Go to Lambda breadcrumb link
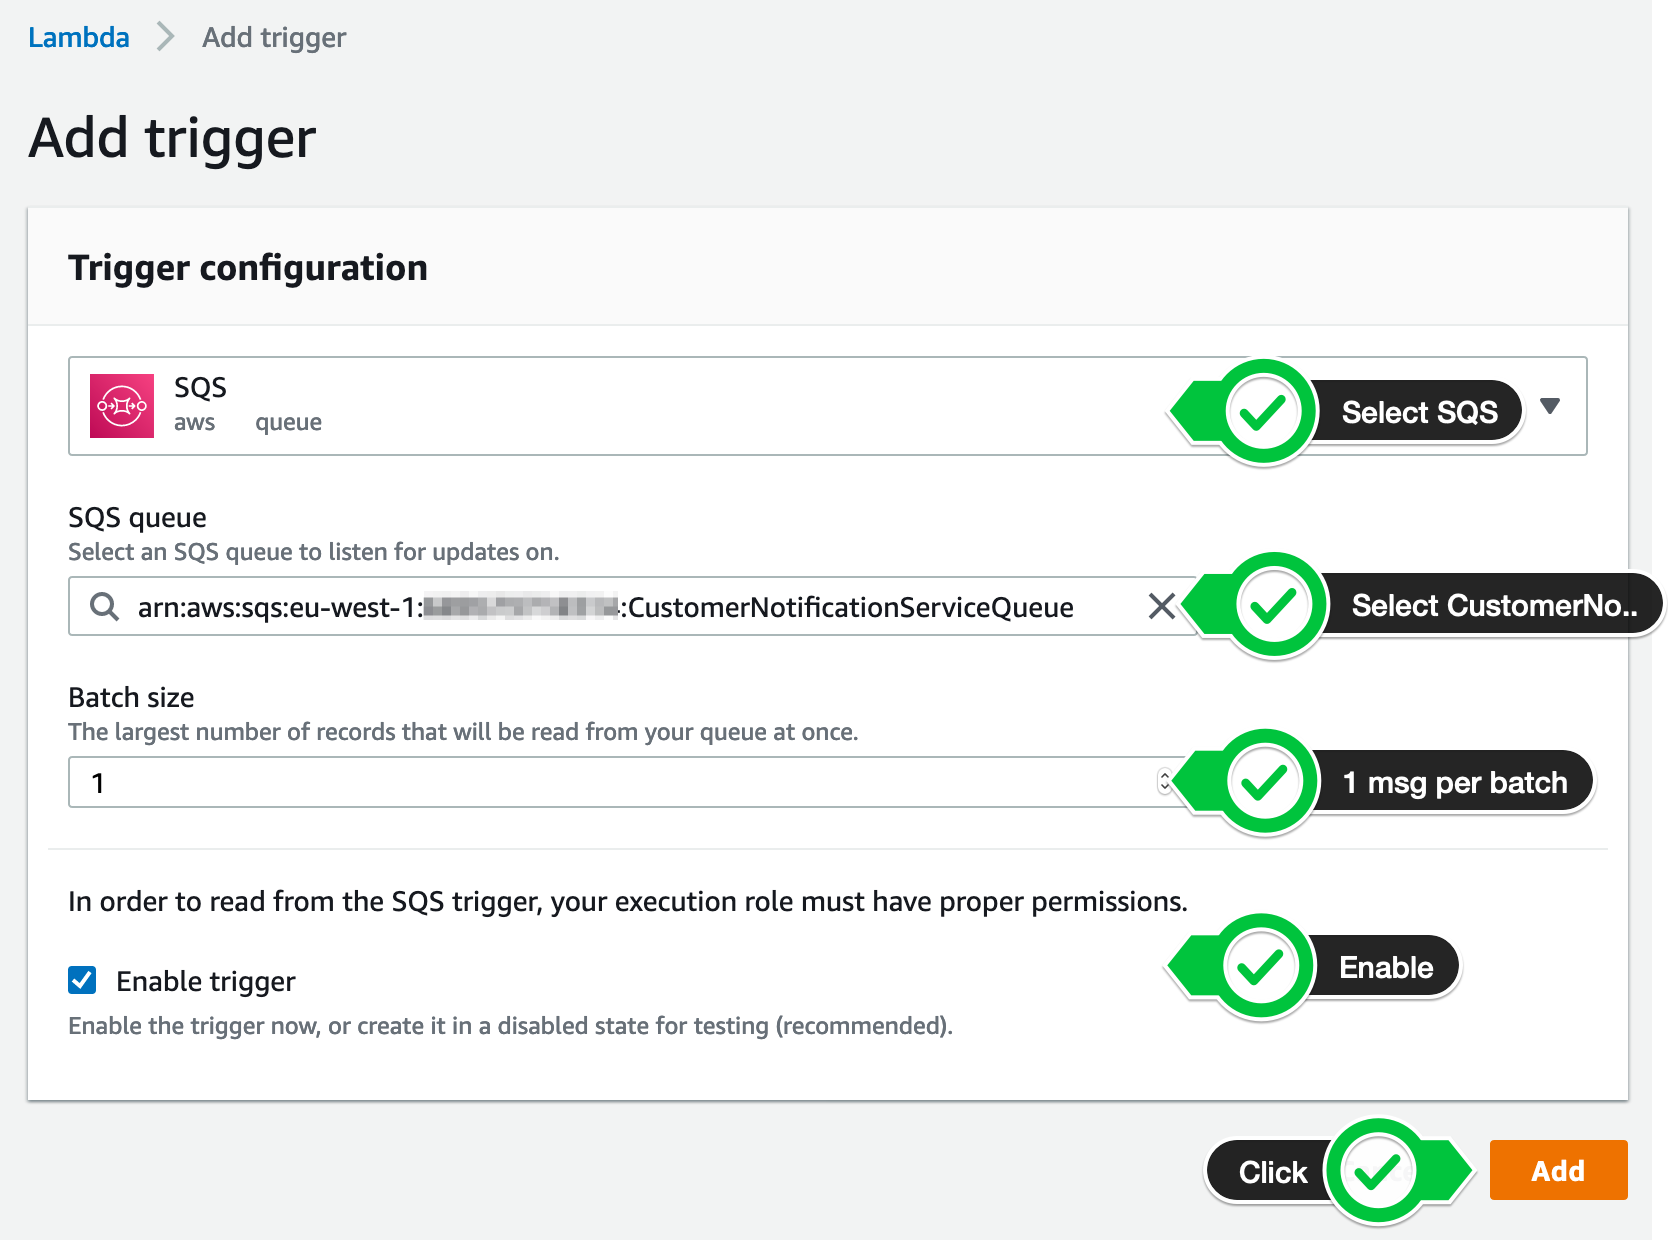 click(79, 37)
